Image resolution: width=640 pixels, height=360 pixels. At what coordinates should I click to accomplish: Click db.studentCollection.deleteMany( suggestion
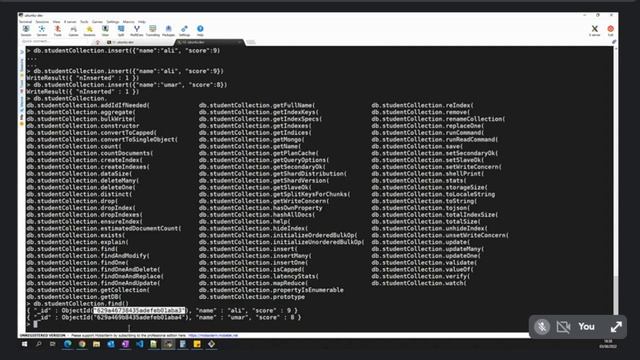click(x=83, y=180)
